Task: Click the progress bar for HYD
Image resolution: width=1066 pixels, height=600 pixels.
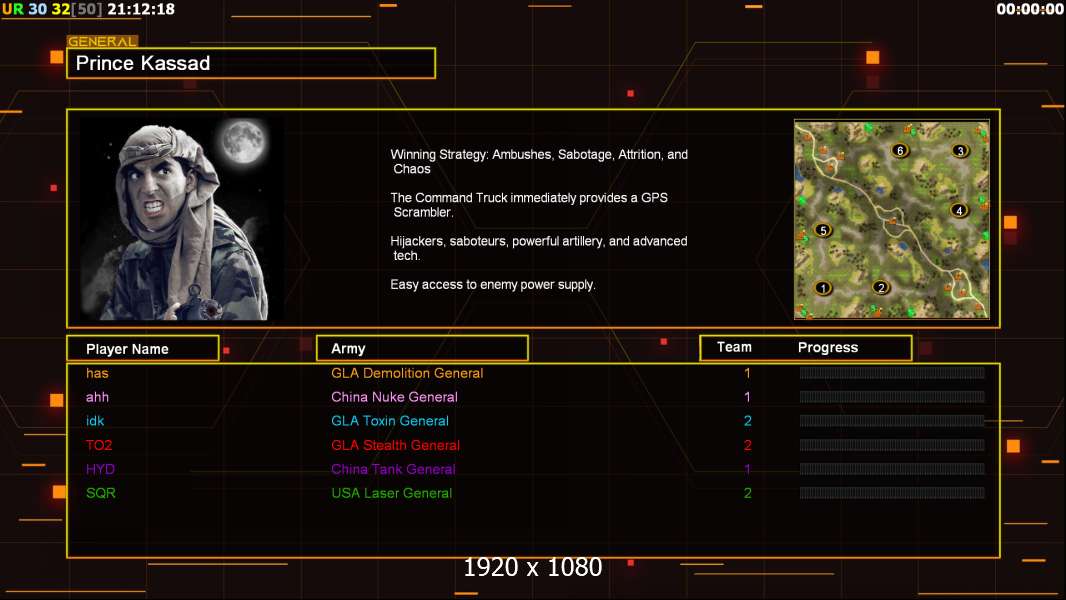Action: coord(892,469)
